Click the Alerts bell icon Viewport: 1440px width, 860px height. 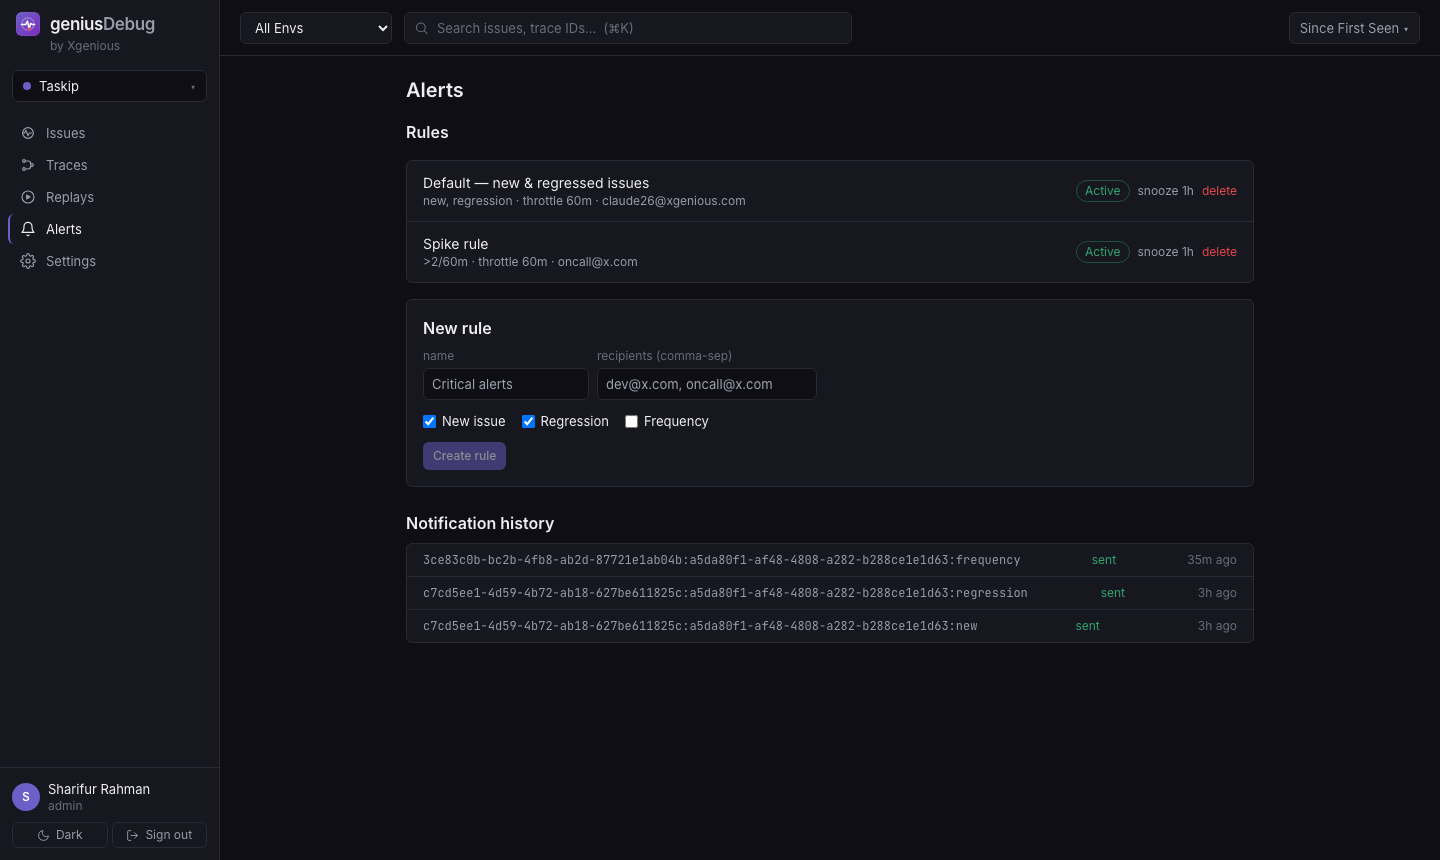(28, 229)
